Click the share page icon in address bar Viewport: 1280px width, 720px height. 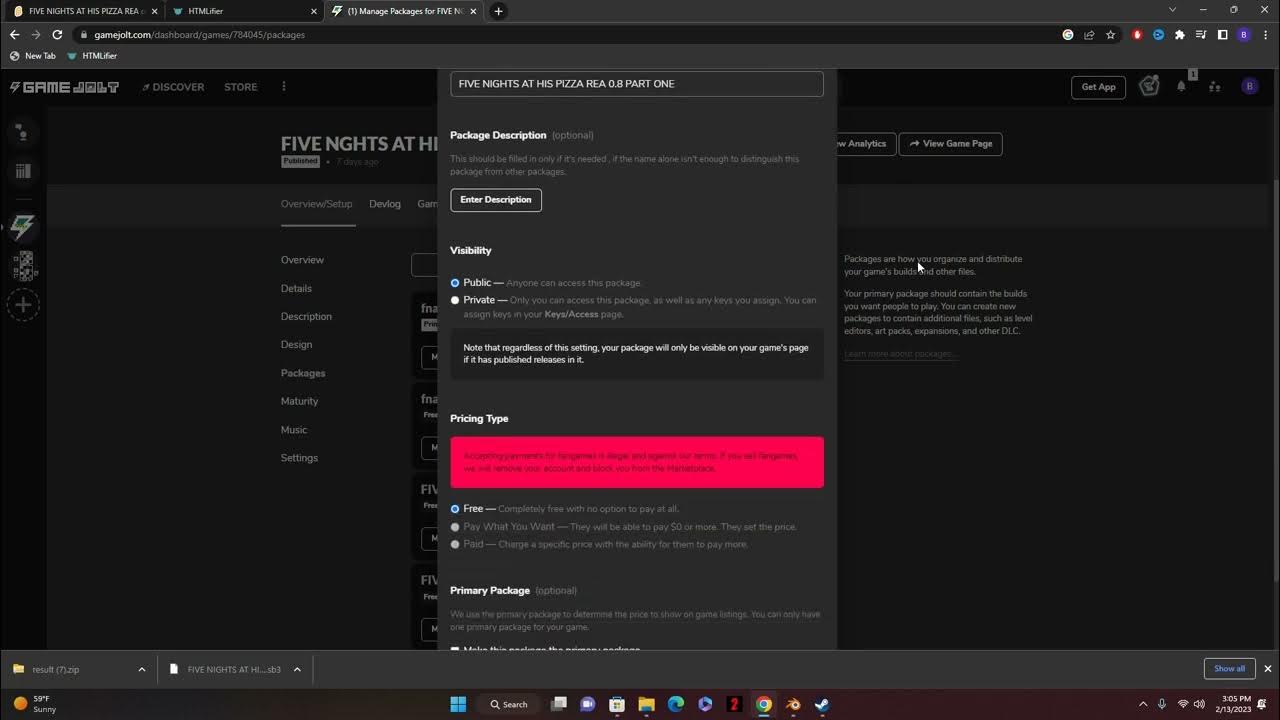pyautogui.click(x=1089, y=34)
